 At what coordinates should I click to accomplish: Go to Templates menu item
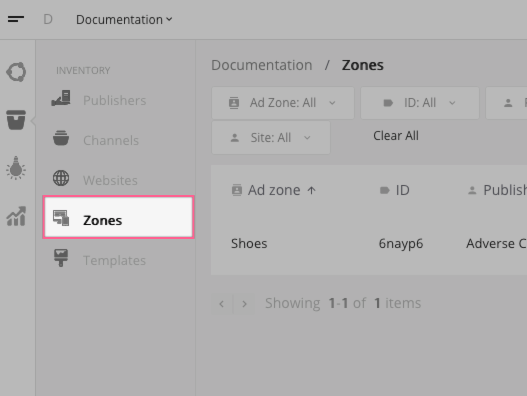[114, 261]
